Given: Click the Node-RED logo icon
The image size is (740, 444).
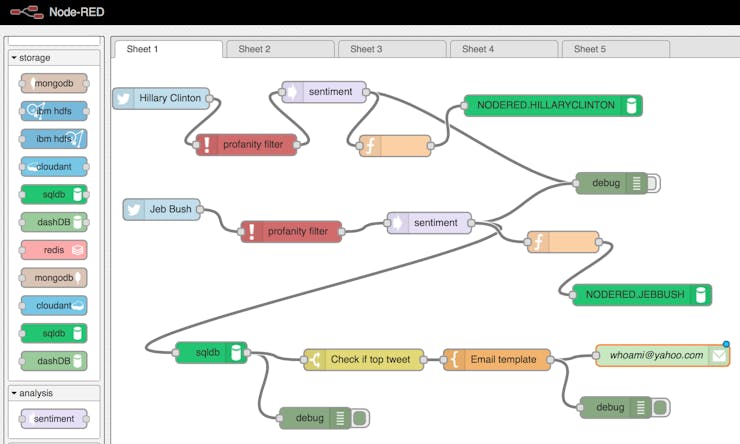Looking at the screenshot, I should (x=26, y=11).
